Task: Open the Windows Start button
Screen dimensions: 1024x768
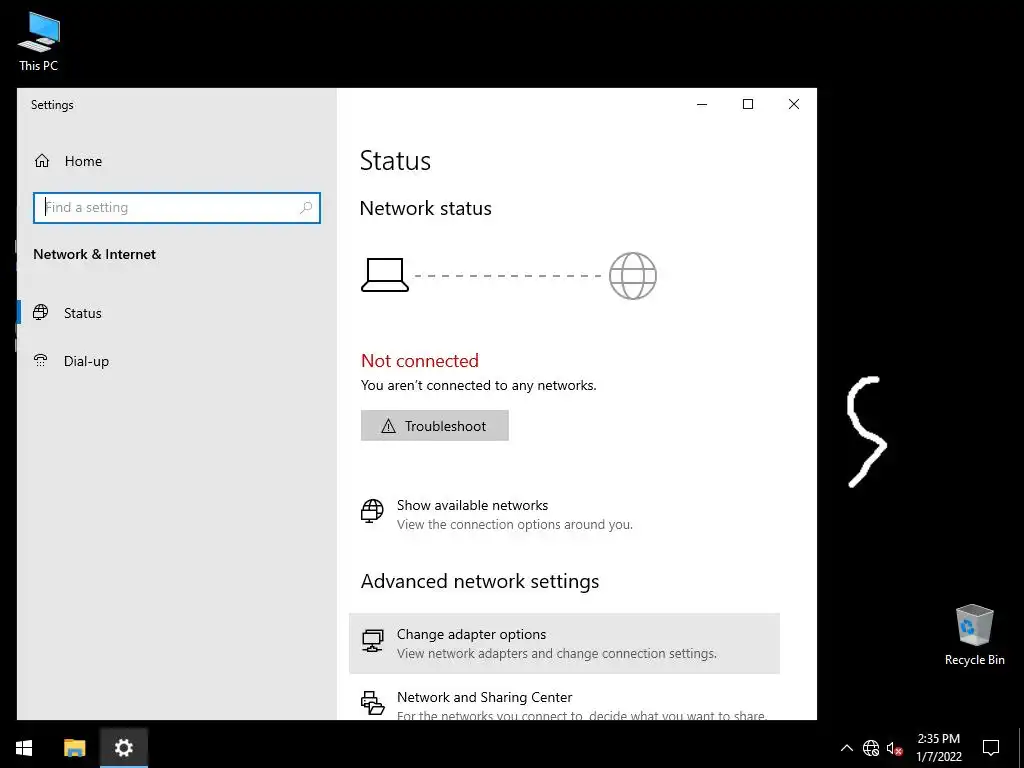Action: click(24, 748)
